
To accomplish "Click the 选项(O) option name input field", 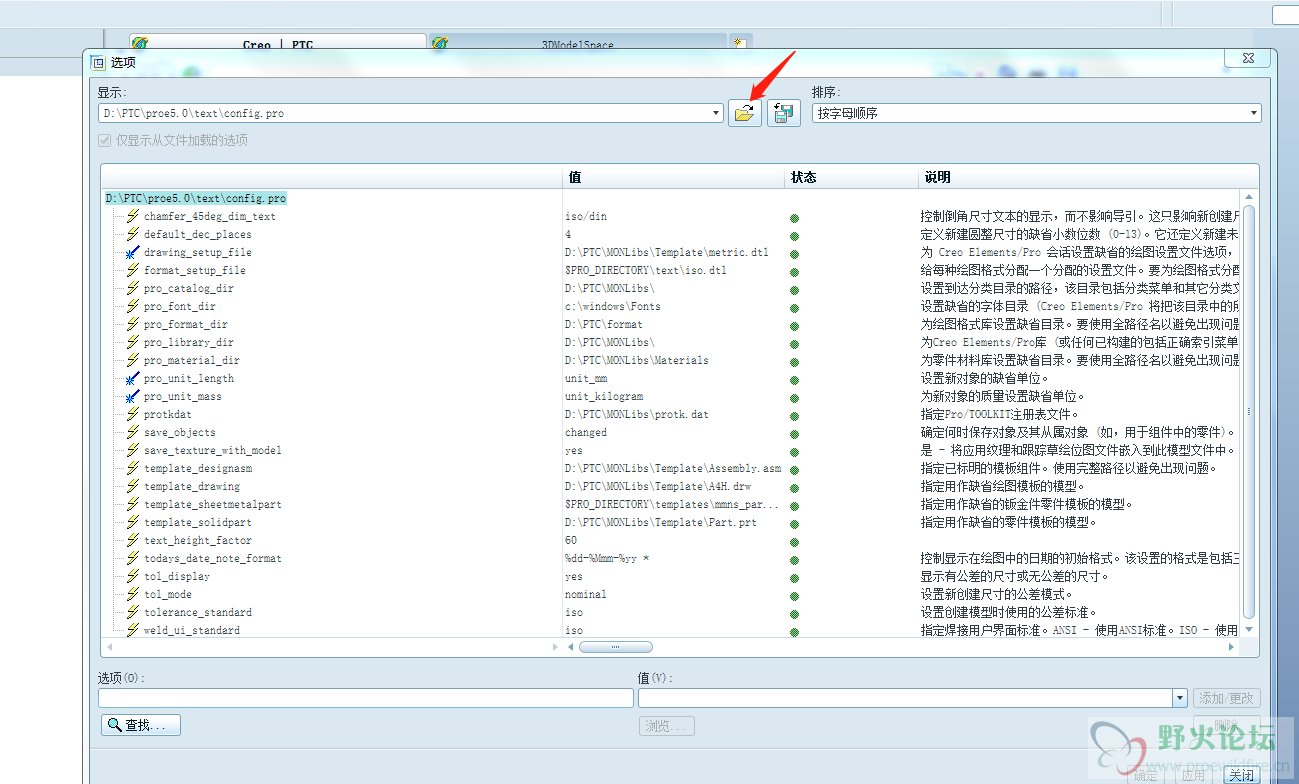I will (x=366, y=698).
